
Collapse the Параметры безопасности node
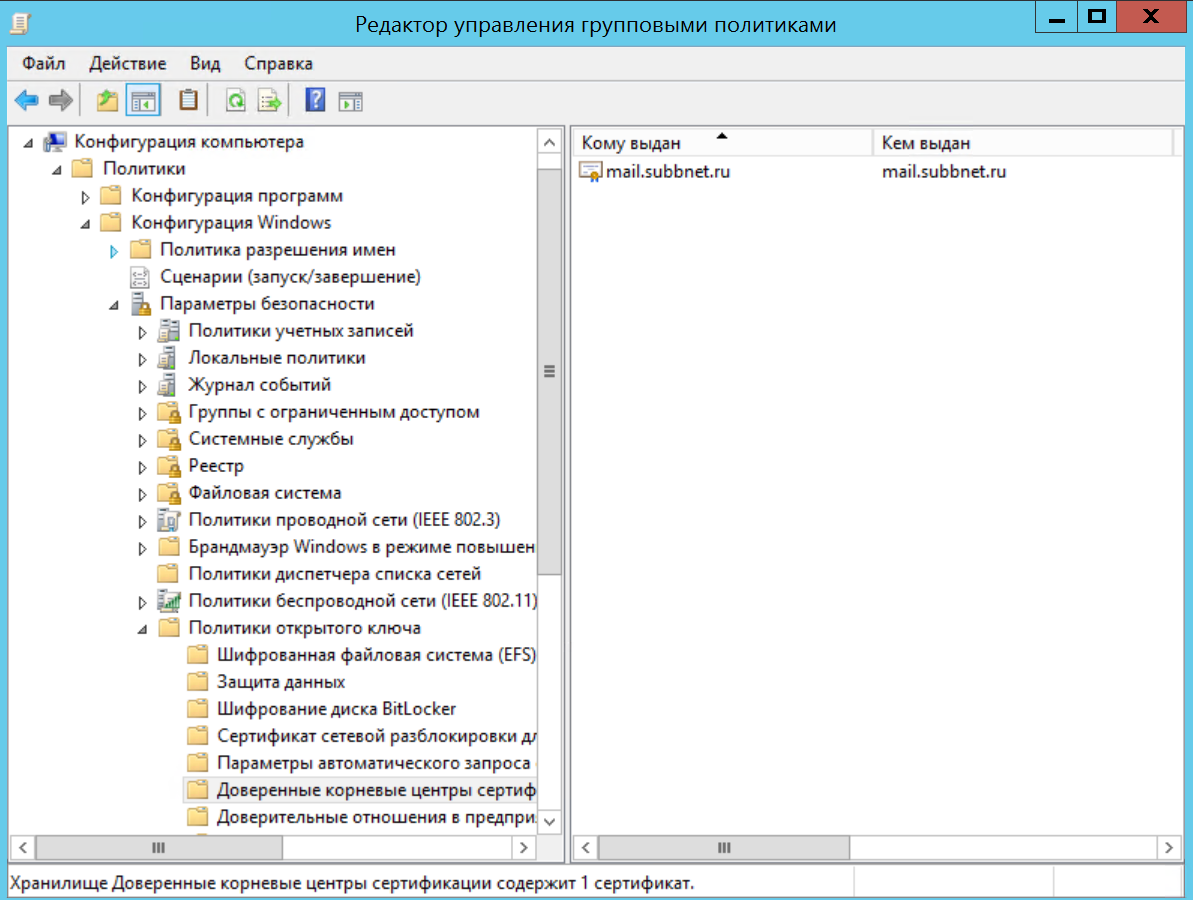114,304
